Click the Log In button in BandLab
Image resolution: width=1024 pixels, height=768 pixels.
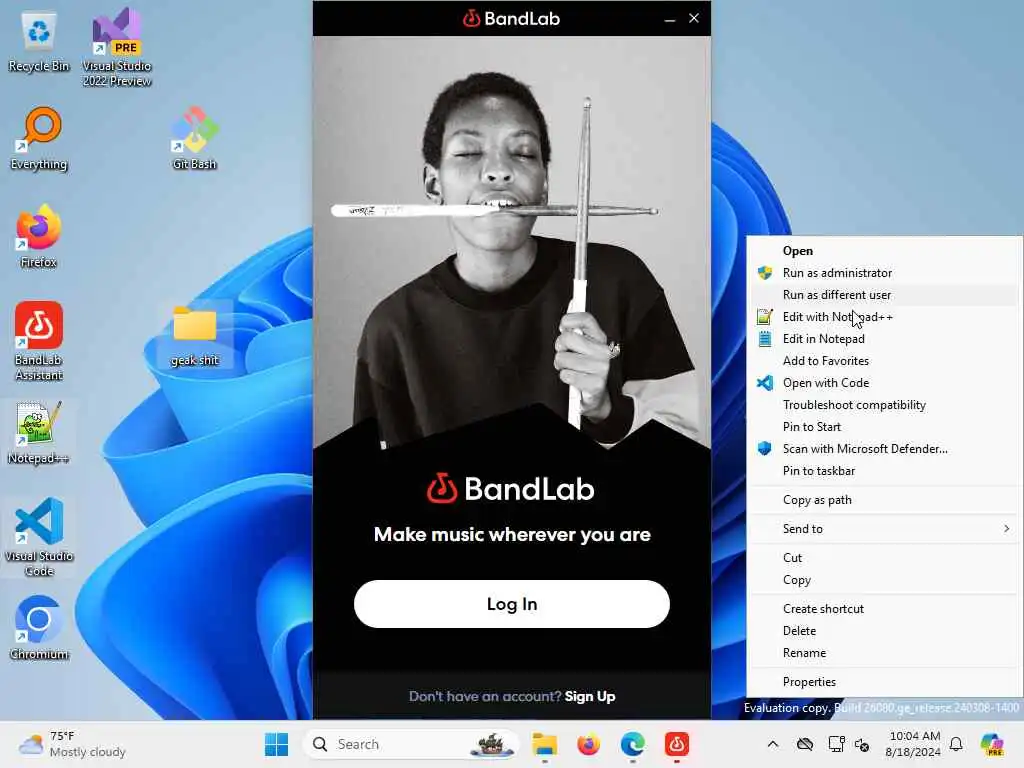pyautogui.click(x=511, y=604)
